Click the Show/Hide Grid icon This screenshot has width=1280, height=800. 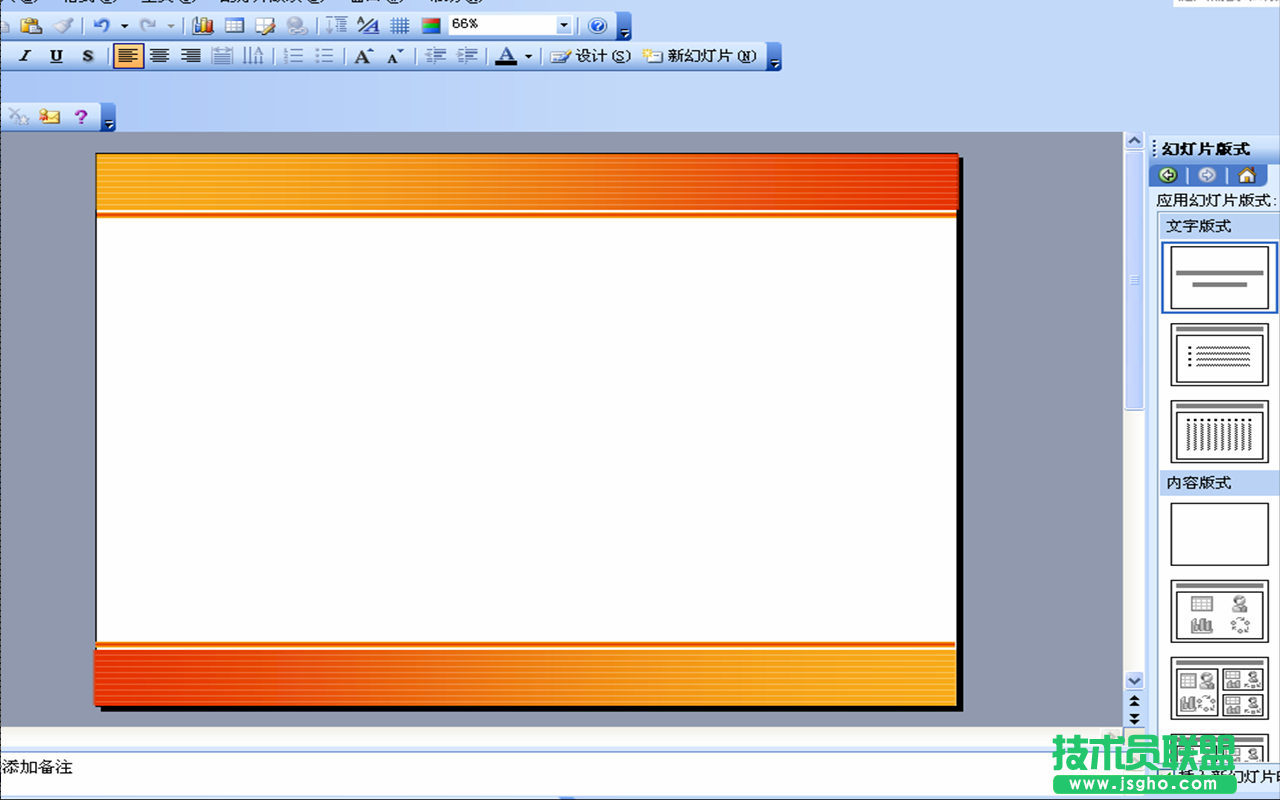point(399,25)
